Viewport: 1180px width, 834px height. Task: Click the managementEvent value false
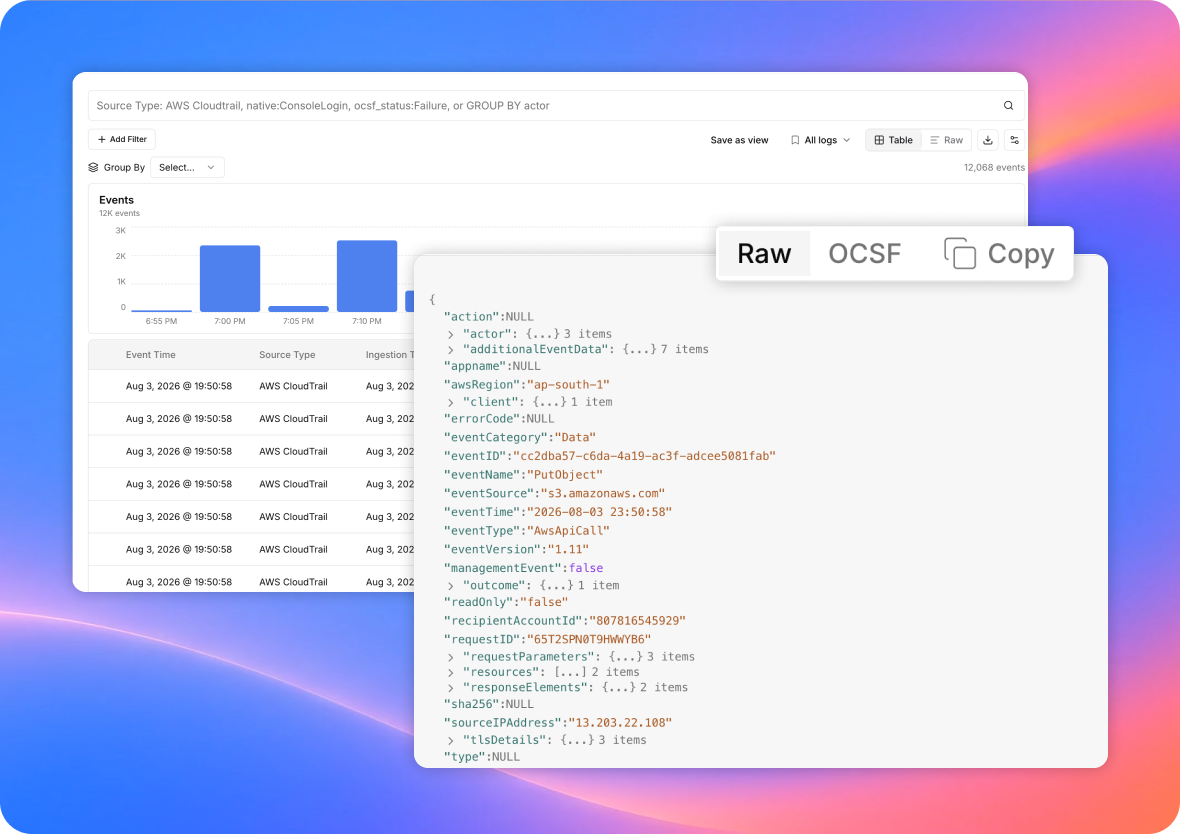(x=585, y=568)
